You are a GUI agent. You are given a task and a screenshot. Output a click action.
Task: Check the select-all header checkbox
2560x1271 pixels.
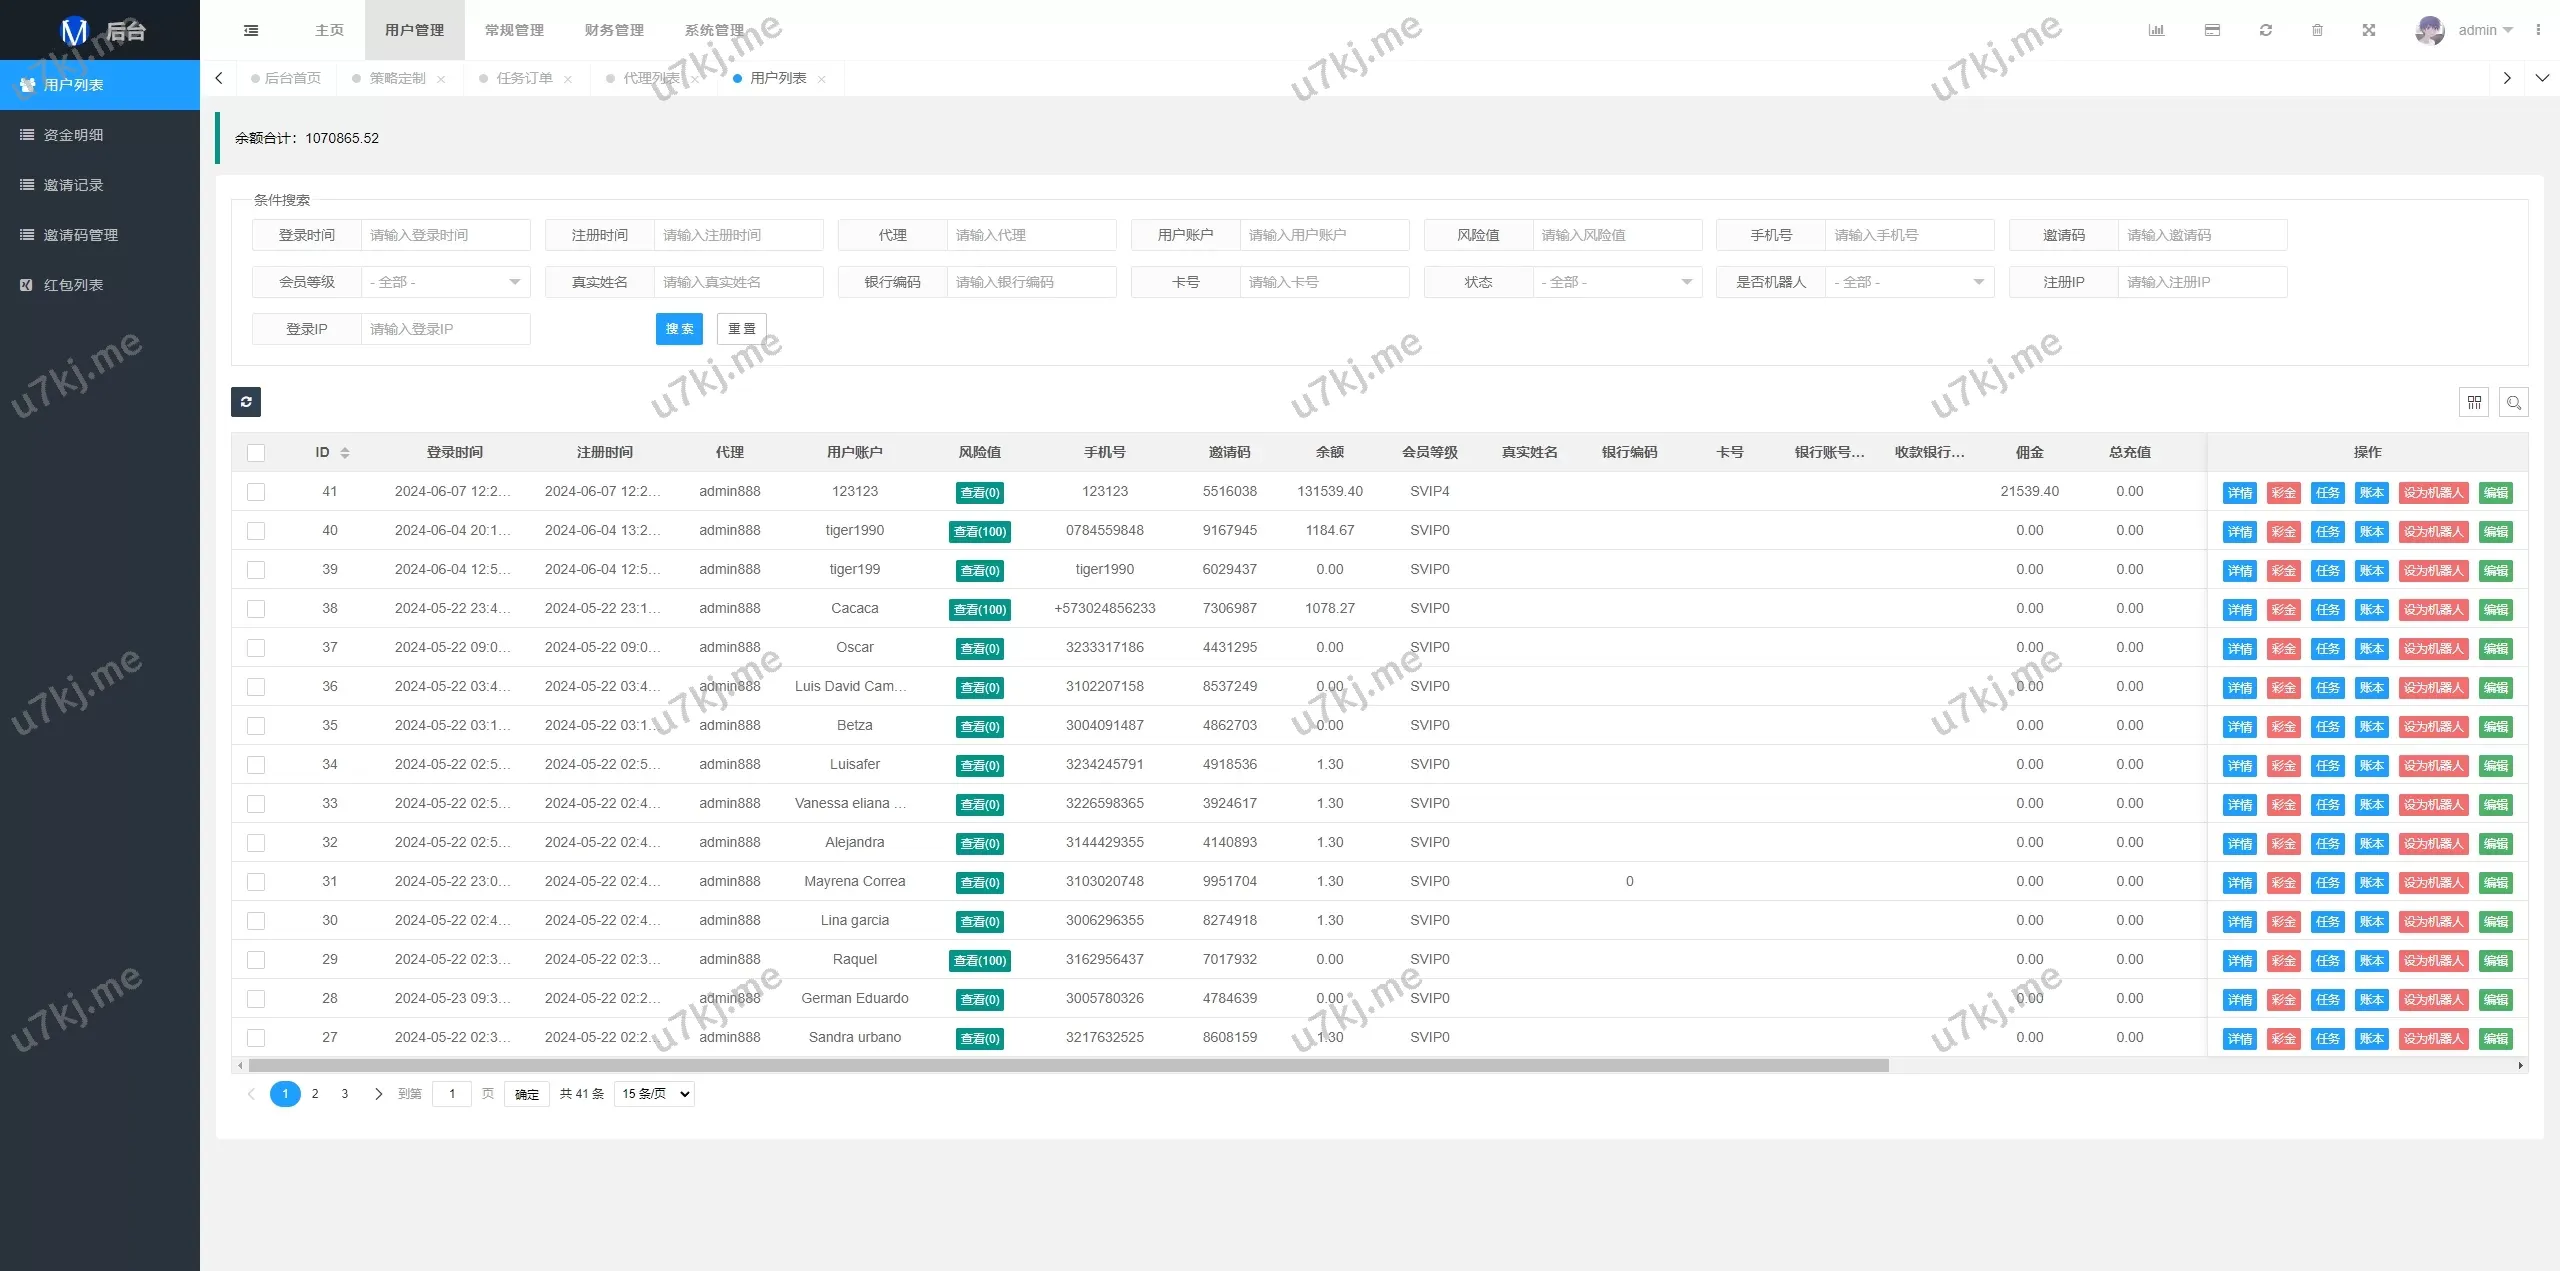tap(256, 453)
